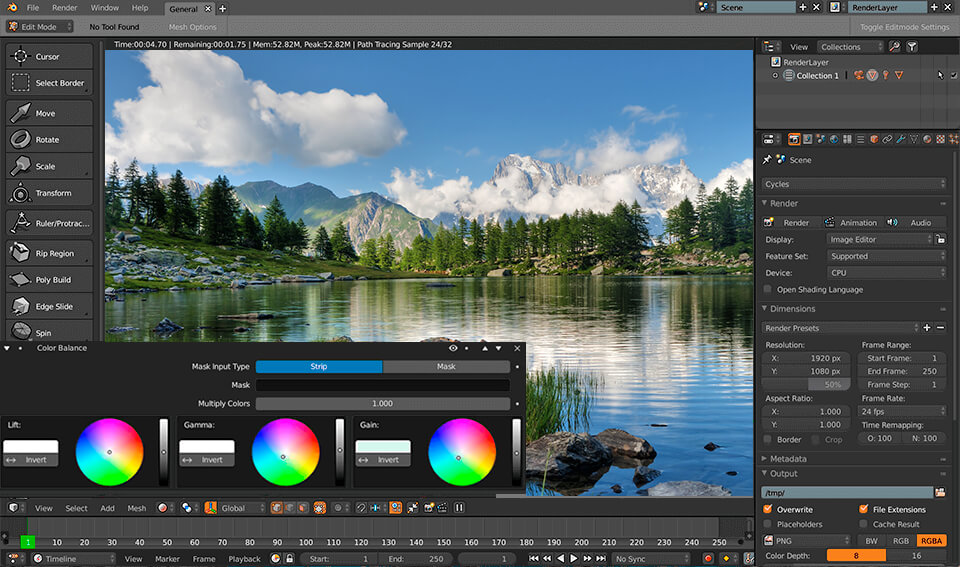Open the Feature Set dropdown

coord(887,256)
